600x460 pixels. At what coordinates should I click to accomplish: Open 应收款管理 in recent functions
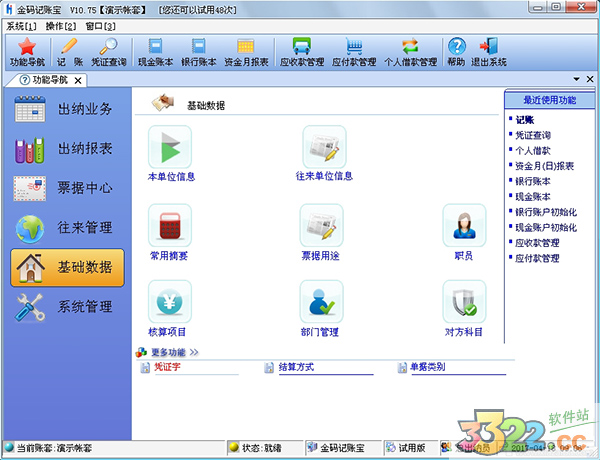pyautogui.click(x=537, y=243)
